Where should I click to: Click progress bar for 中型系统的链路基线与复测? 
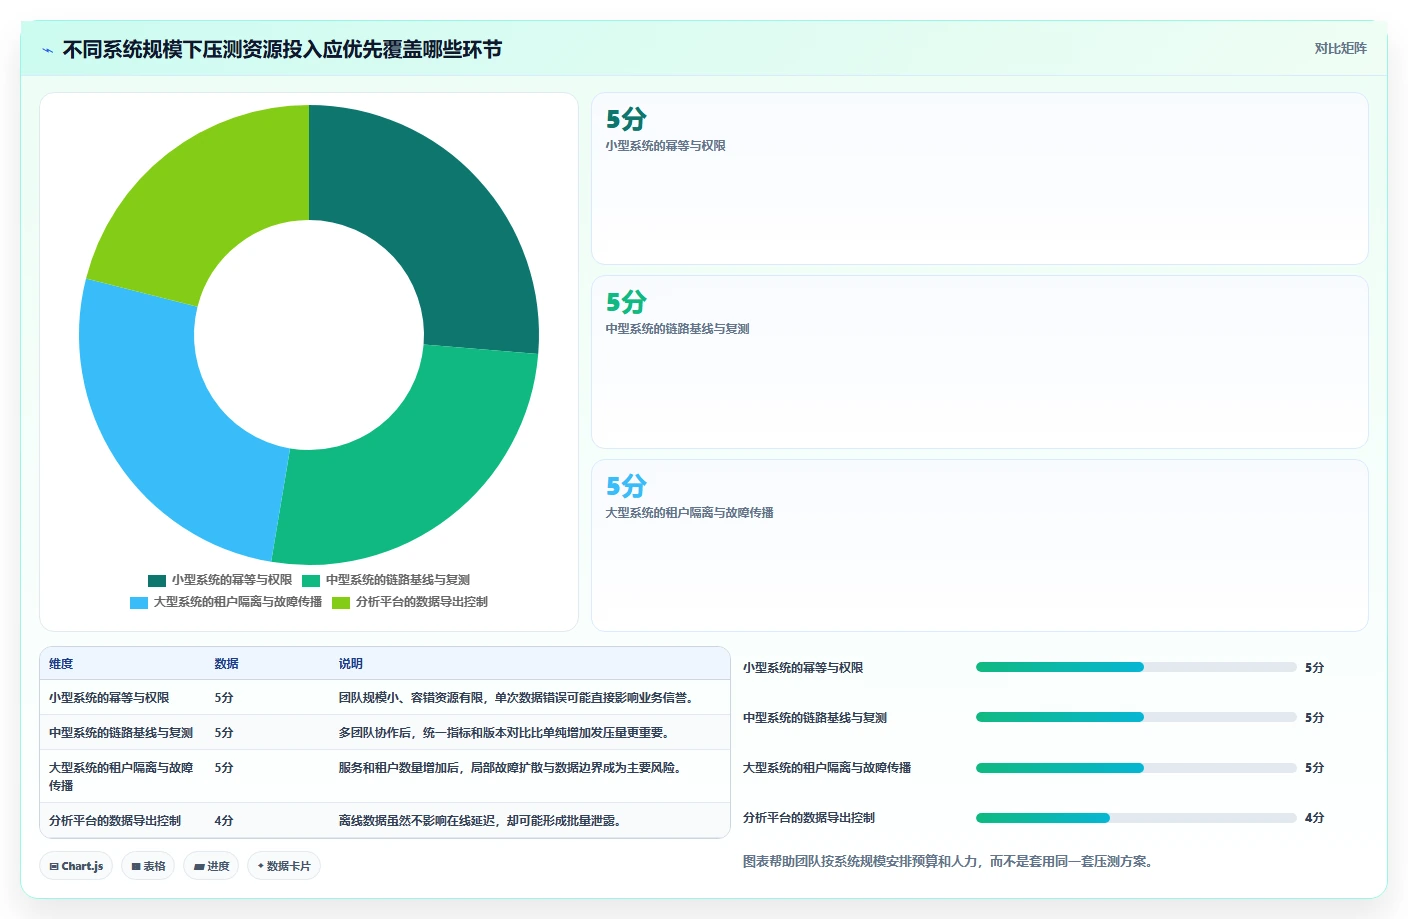click(1136, 717)
